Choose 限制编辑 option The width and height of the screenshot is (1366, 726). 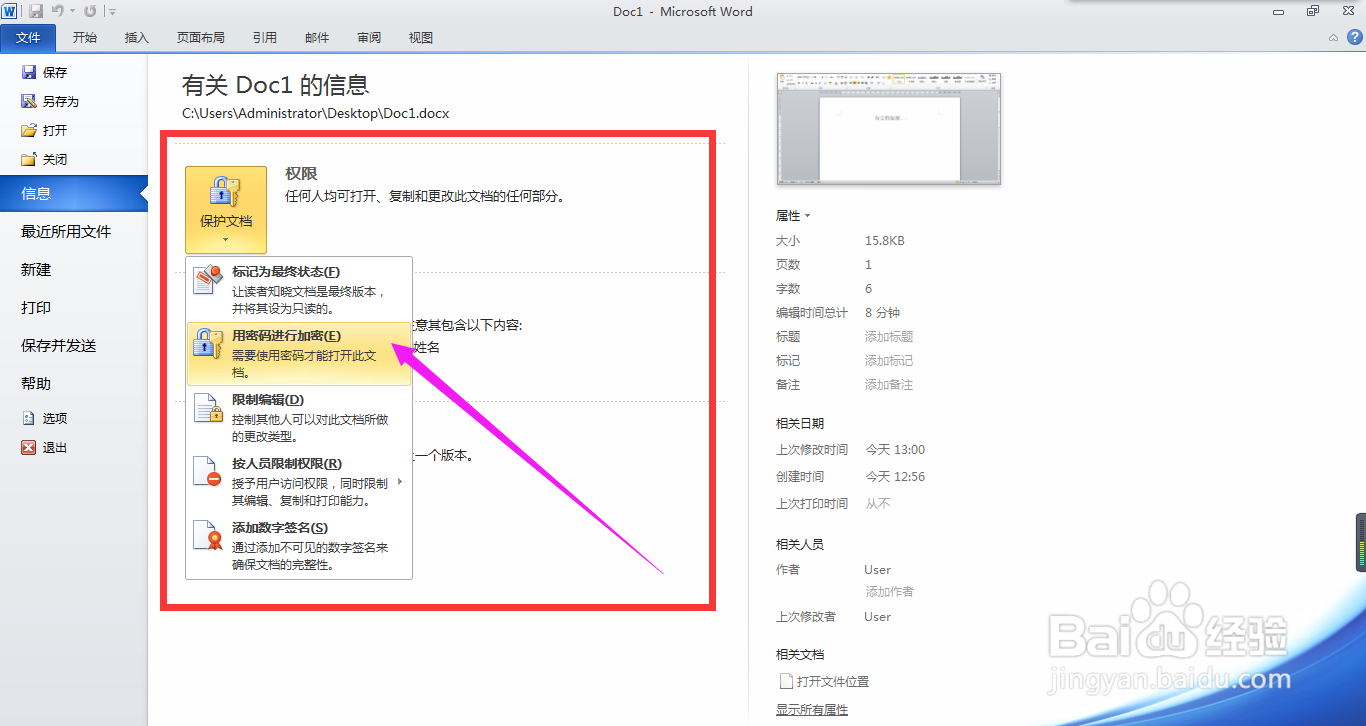click(x=299, y=418)
